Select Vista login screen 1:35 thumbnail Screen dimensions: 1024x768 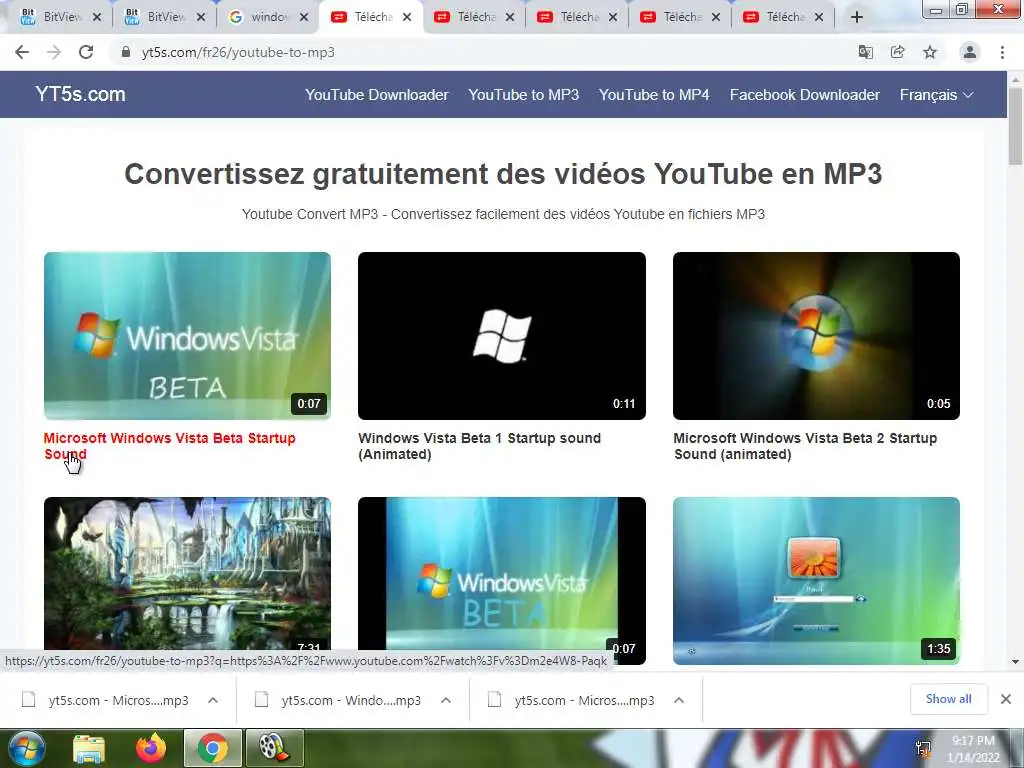[816, 581]
